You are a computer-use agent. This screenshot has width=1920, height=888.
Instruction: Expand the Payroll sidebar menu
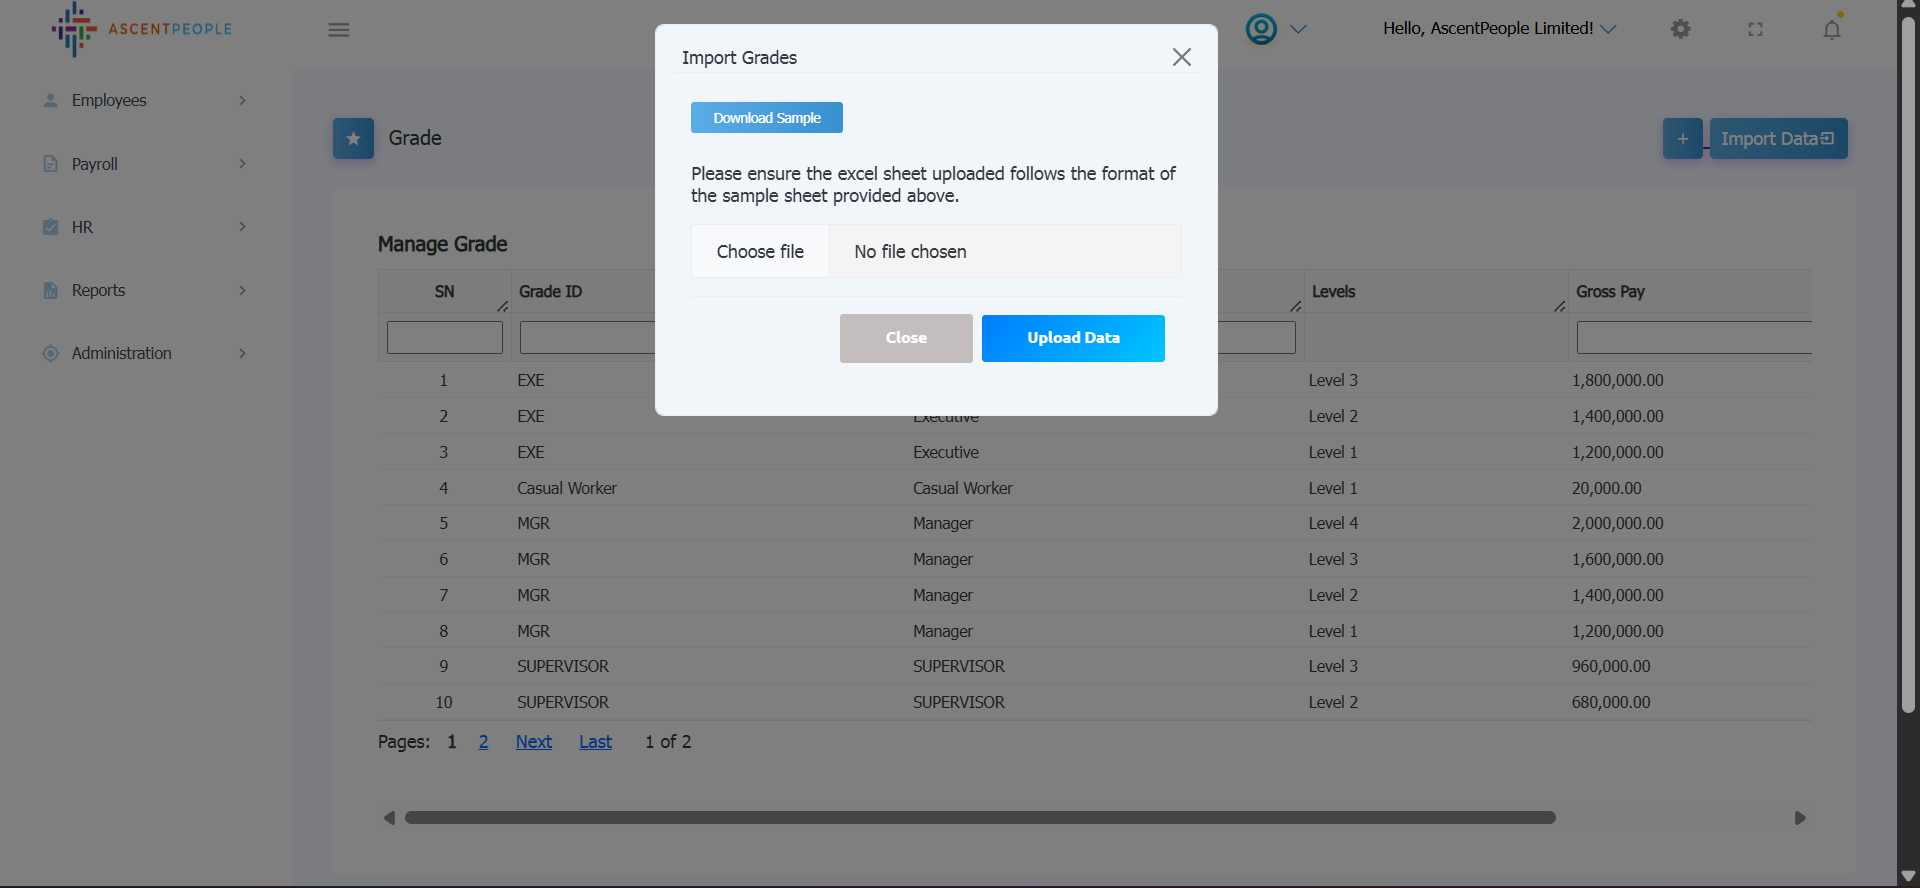(x=143, y=164)
